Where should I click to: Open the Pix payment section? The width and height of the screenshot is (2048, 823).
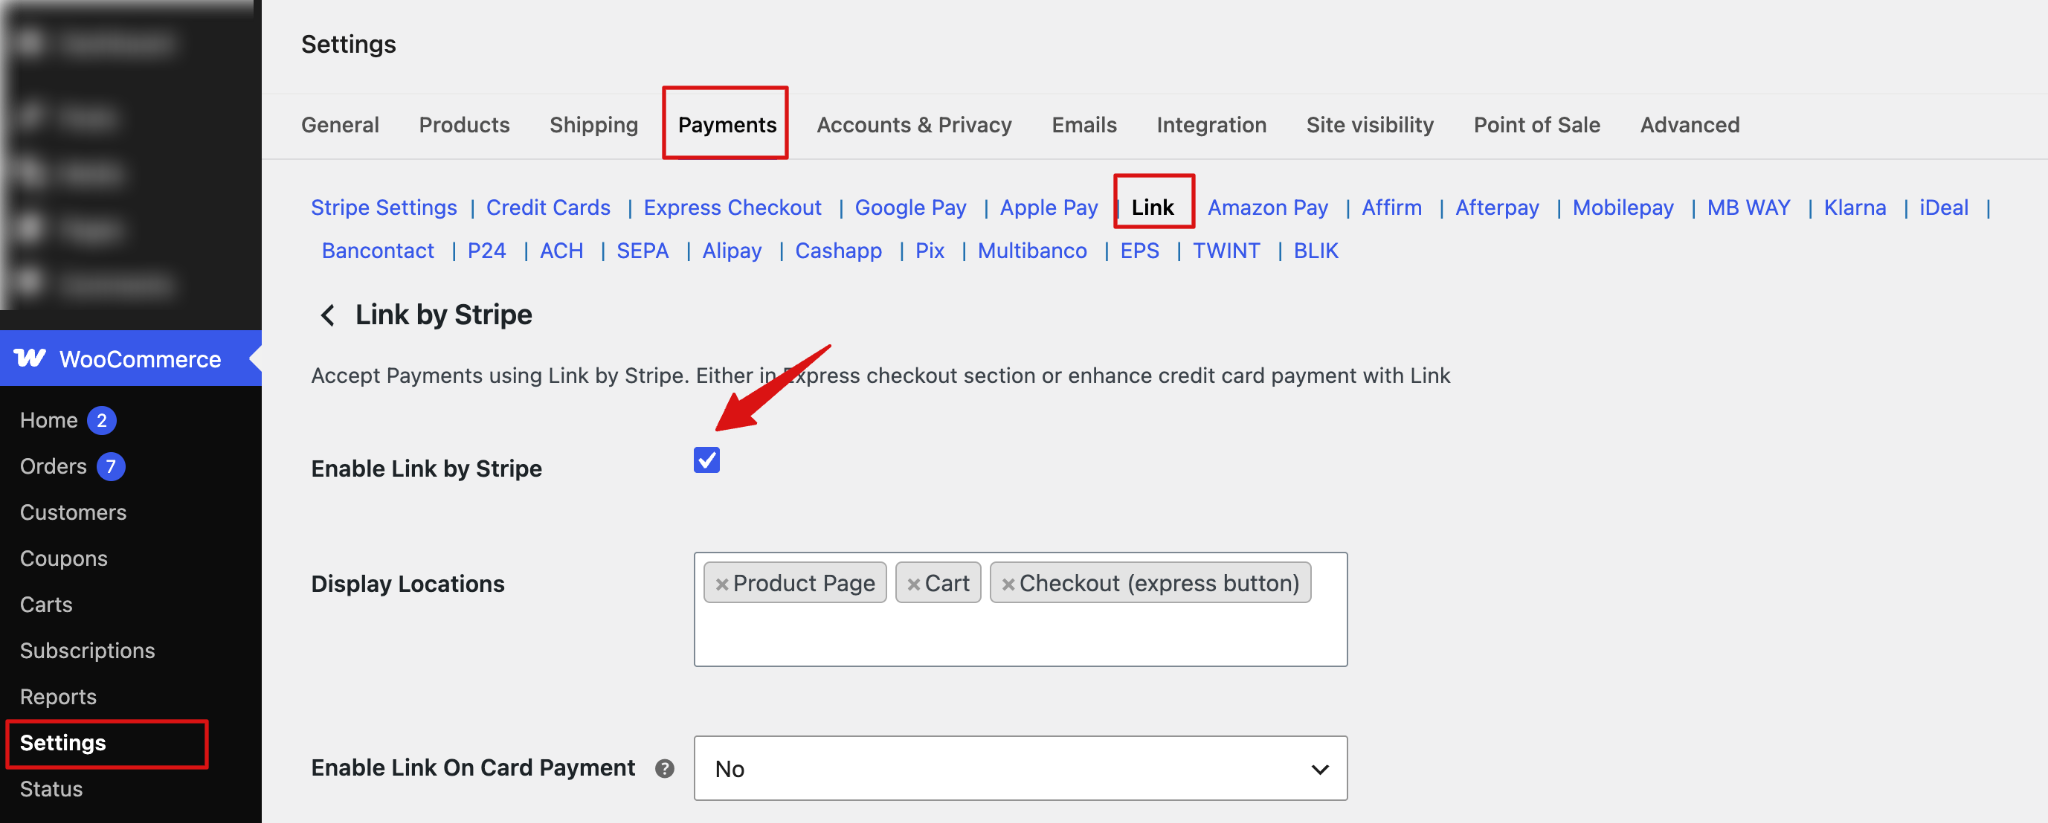coord(930,251)
